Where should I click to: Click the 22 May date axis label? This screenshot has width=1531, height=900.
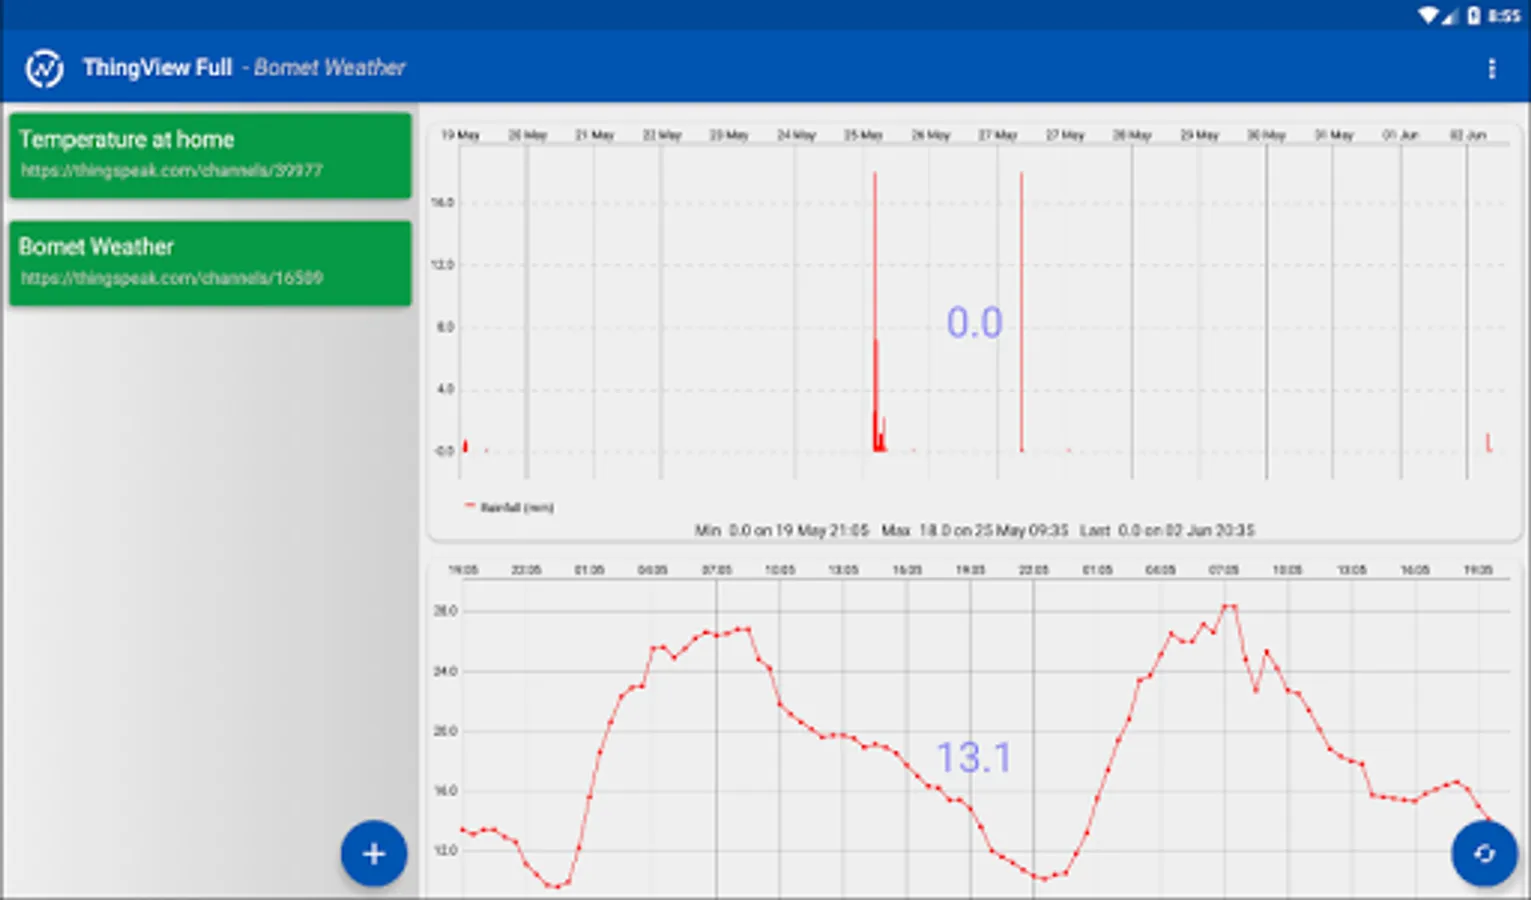661,135
